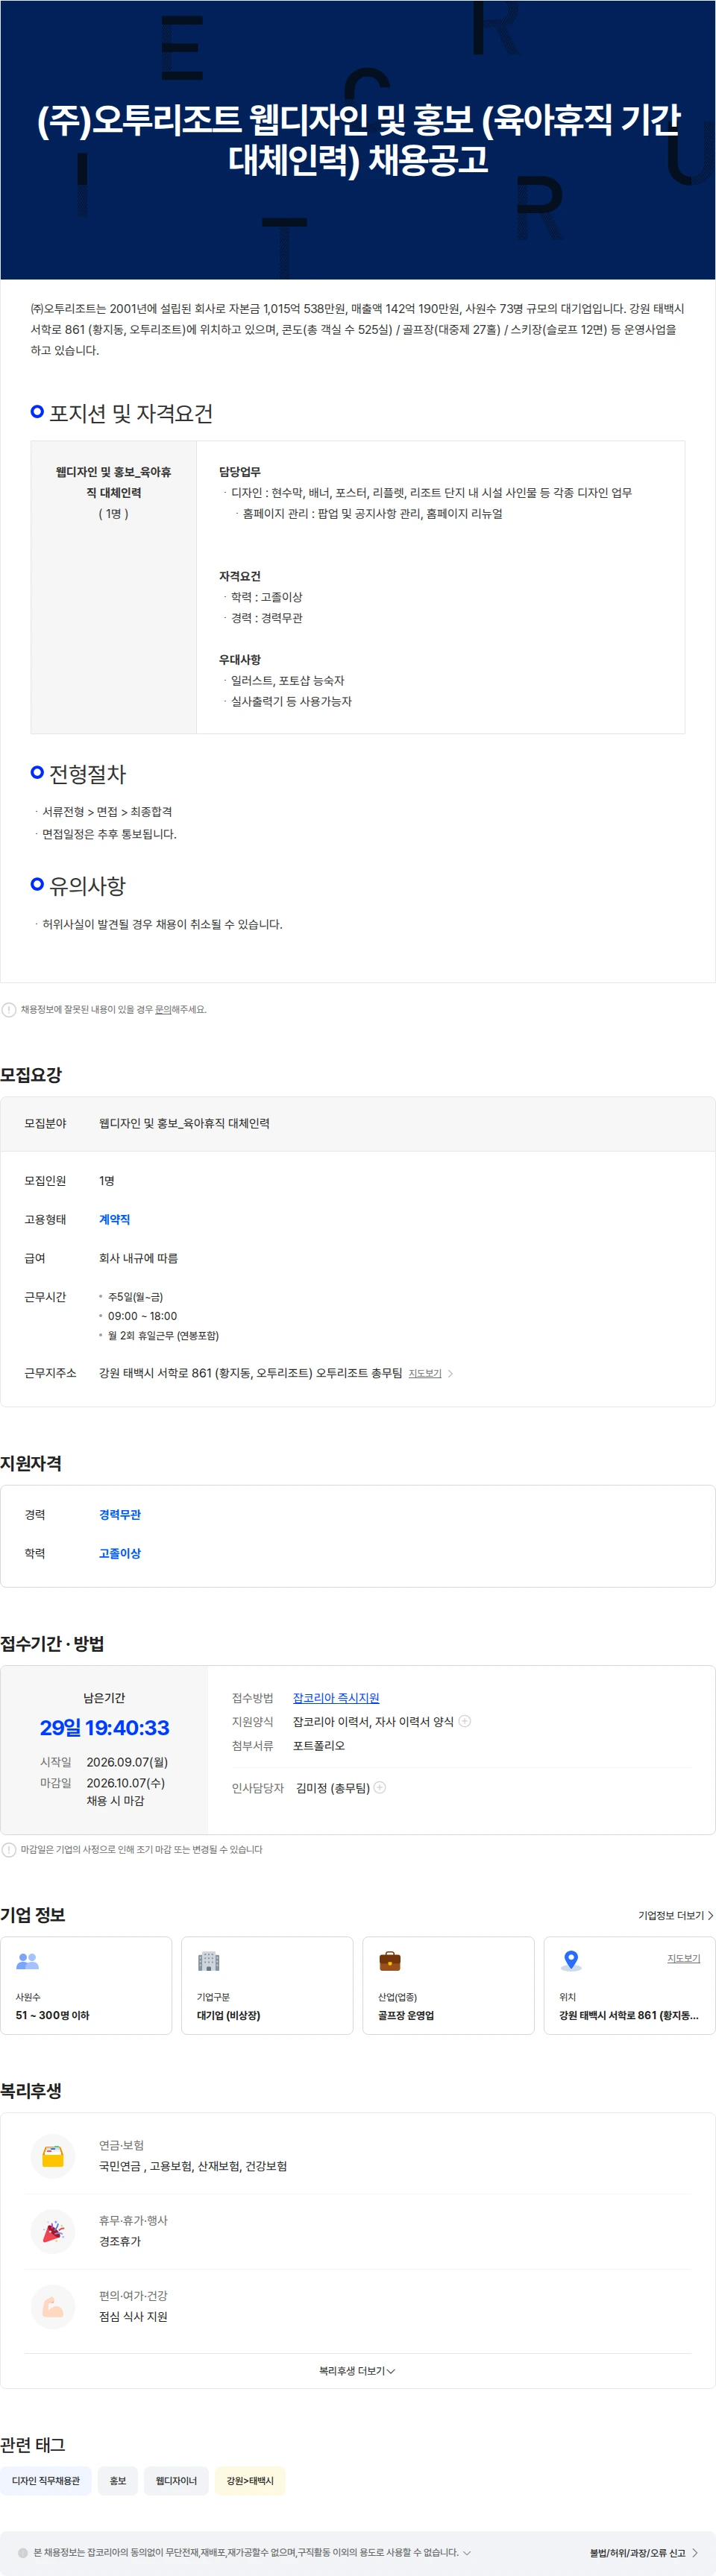
Task: Click the 경력무관 career link
Action: click(x=120, y=1514)
